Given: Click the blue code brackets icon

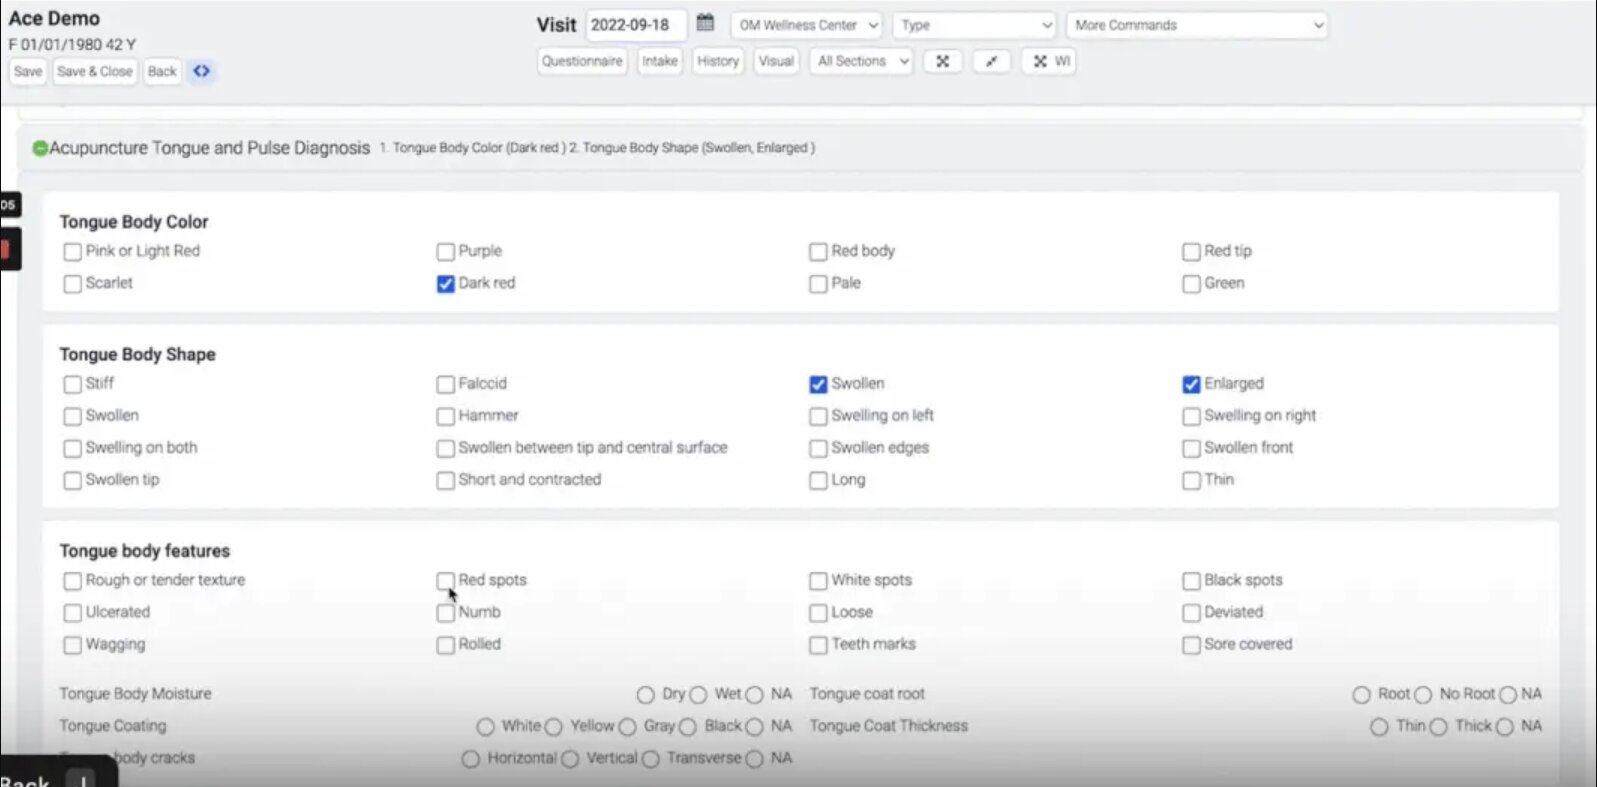Looking at the screenshot, I should (x=201, y=71).
